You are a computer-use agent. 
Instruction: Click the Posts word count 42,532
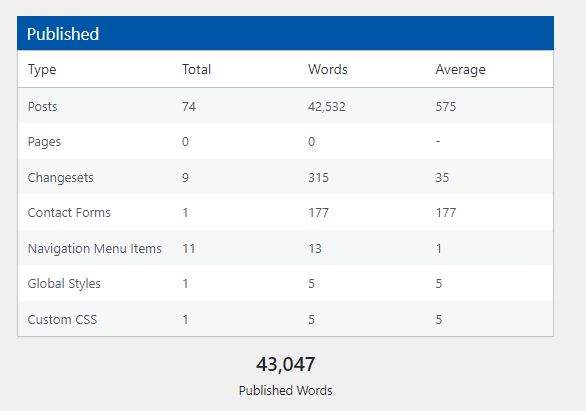pos(327,107)
